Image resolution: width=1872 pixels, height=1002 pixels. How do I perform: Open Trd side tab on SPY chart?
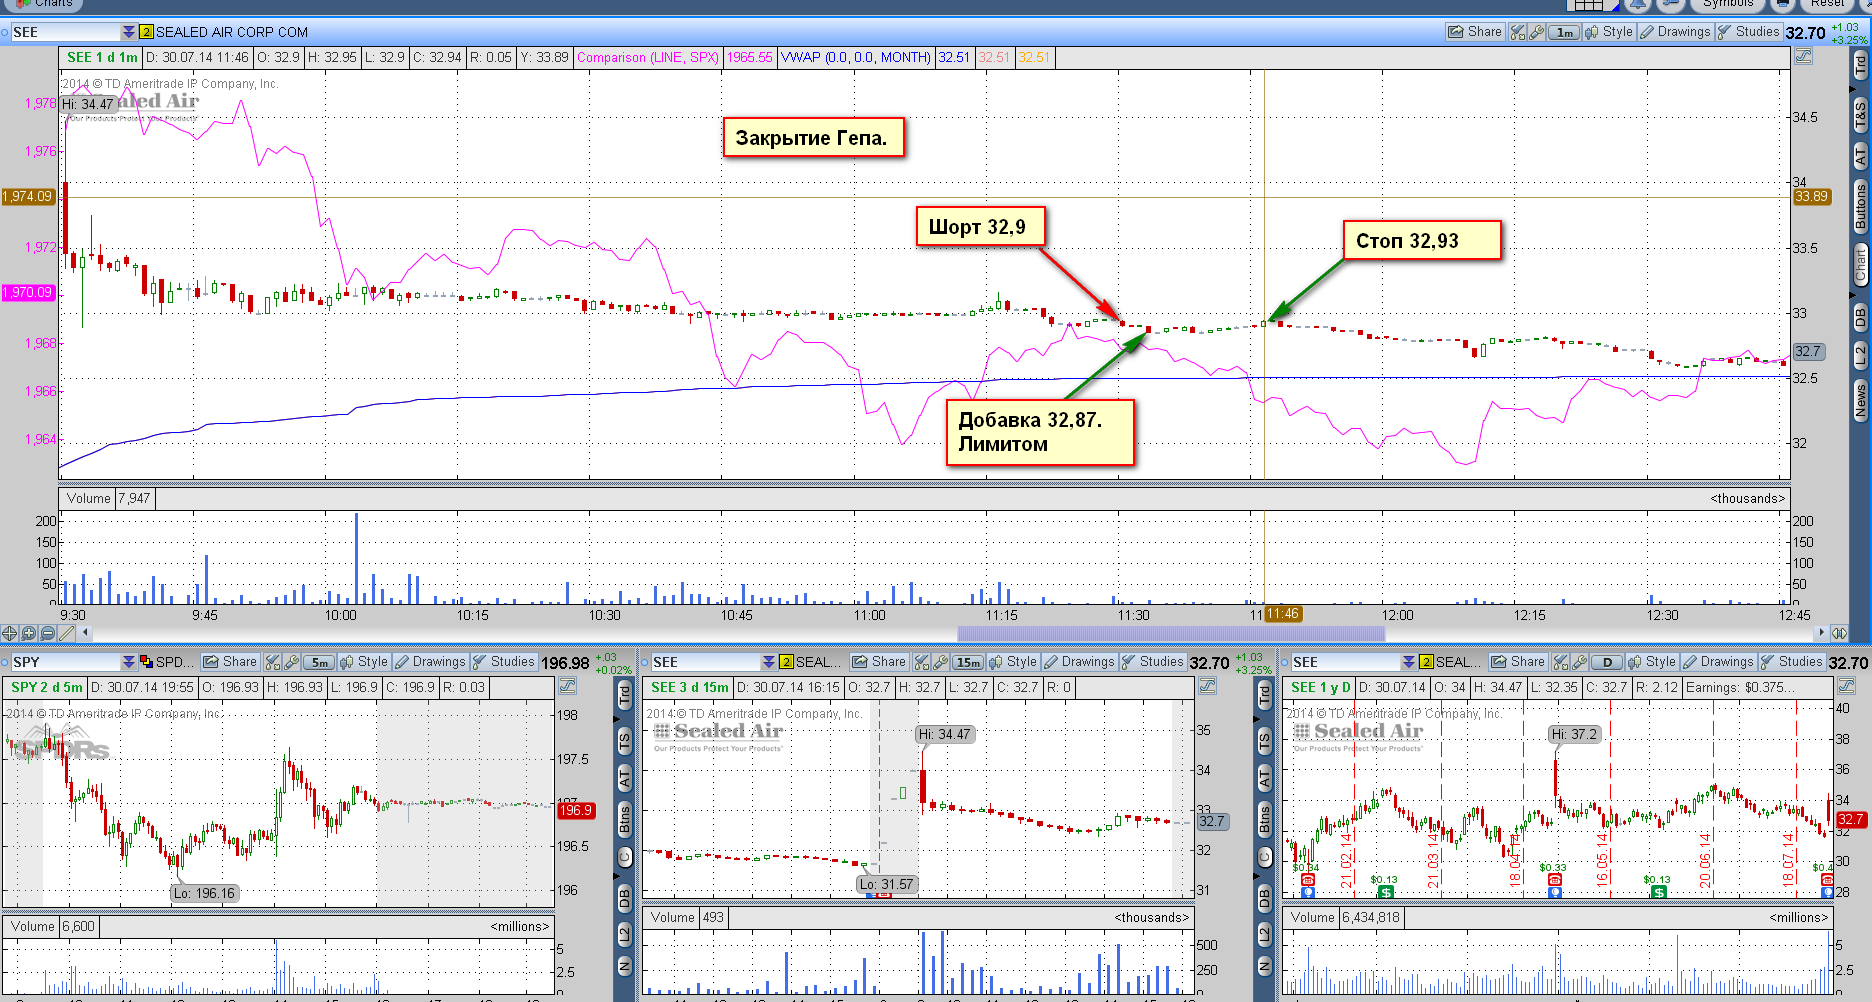[625, 693]
